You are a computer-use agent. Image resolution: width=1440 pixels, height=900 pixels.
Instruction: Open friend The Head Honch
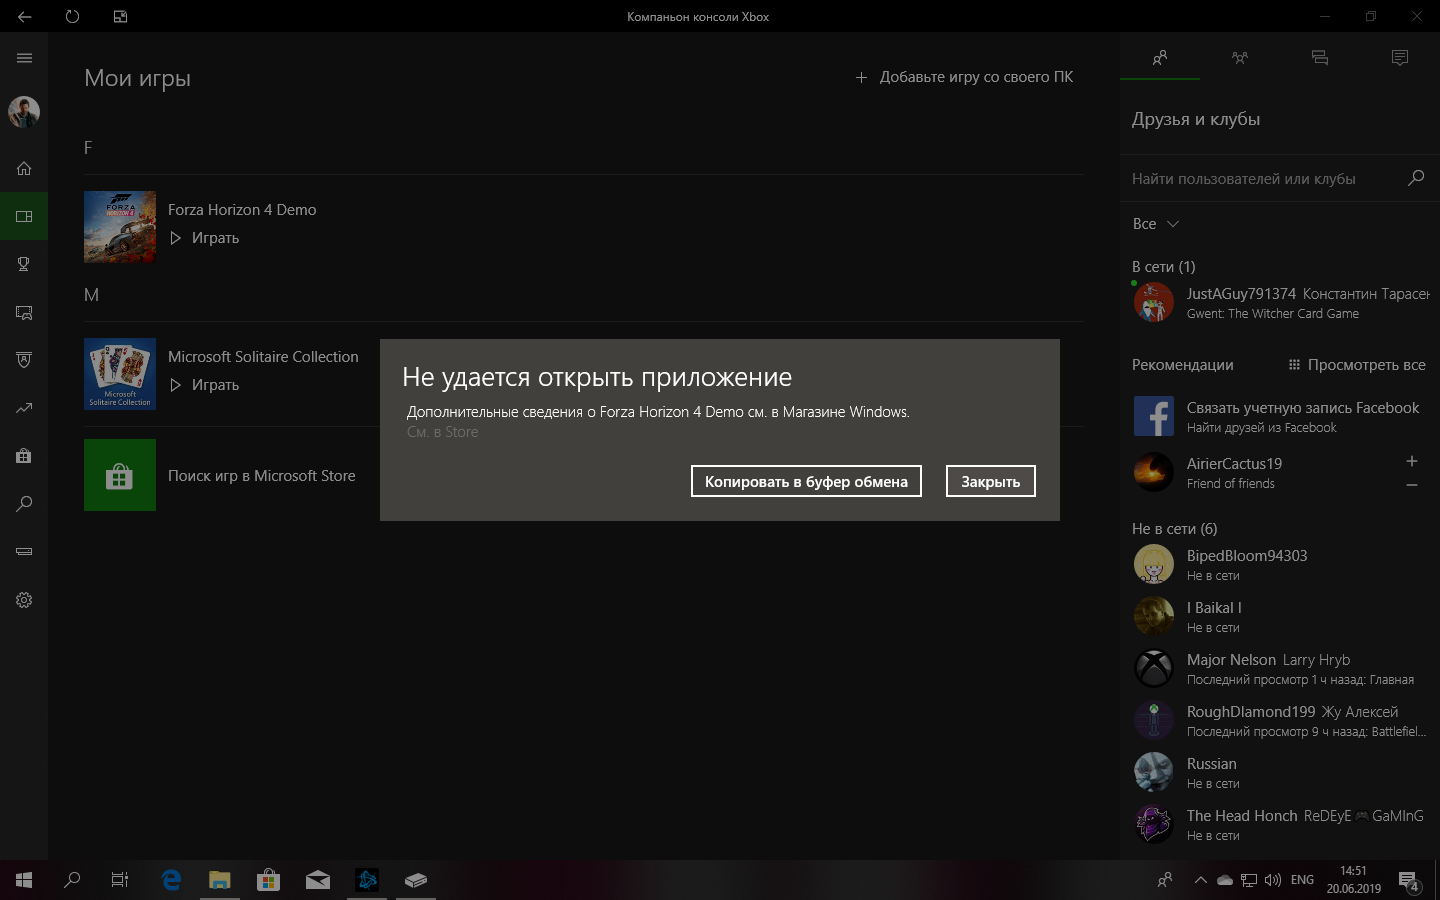[1280, 824]
